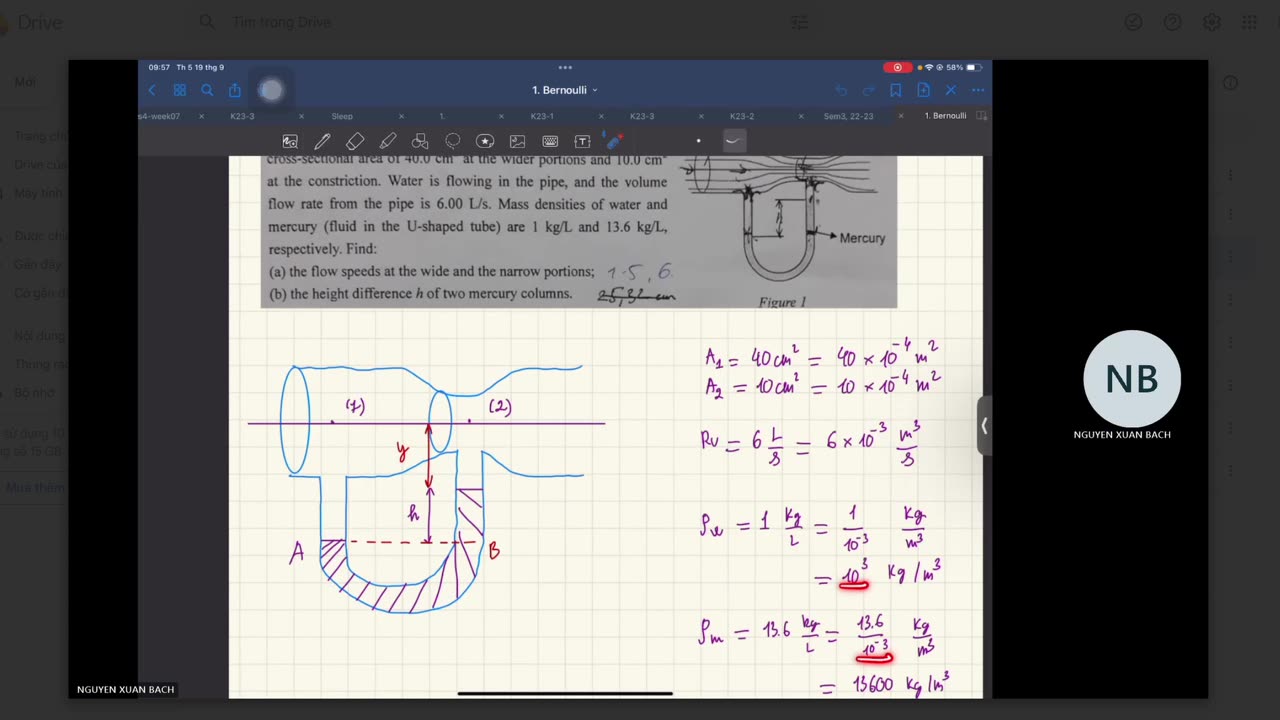Click the NB participant avatar
This screenshot has height=720, width=1280.
[1132, 379]
